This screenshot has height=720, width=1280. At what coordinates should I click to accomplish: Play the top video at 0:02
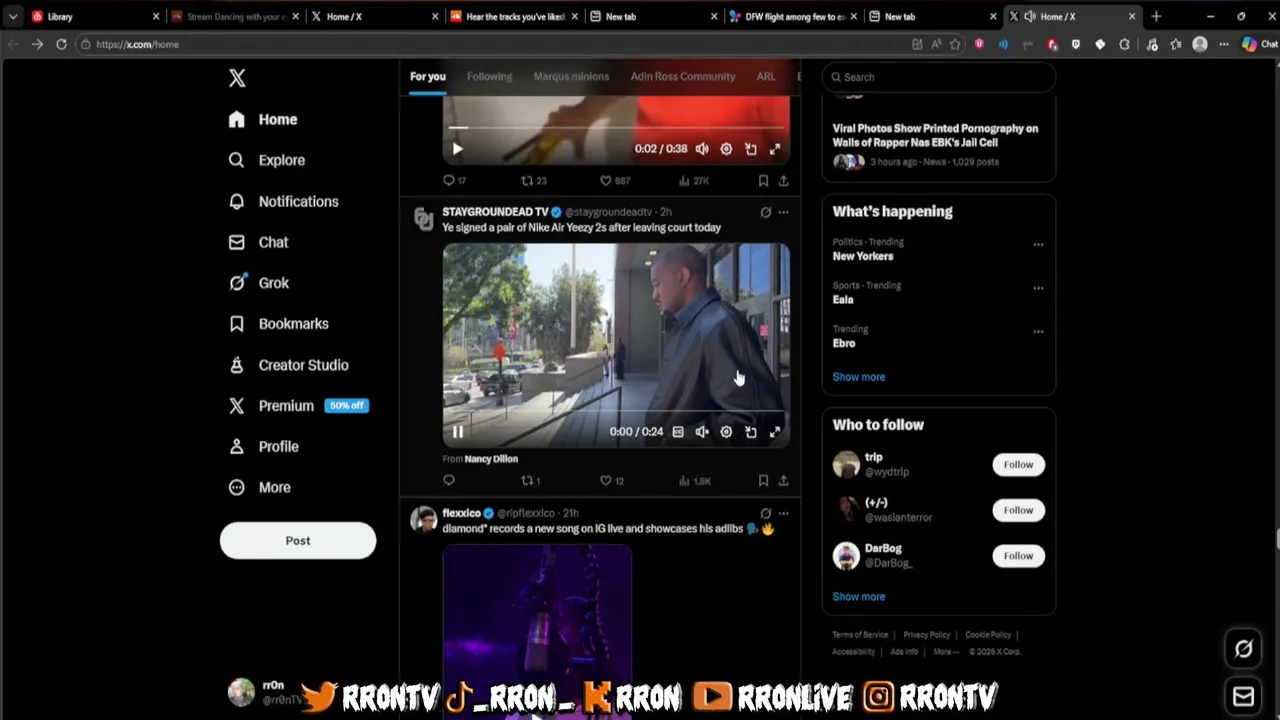click(457, 149)
